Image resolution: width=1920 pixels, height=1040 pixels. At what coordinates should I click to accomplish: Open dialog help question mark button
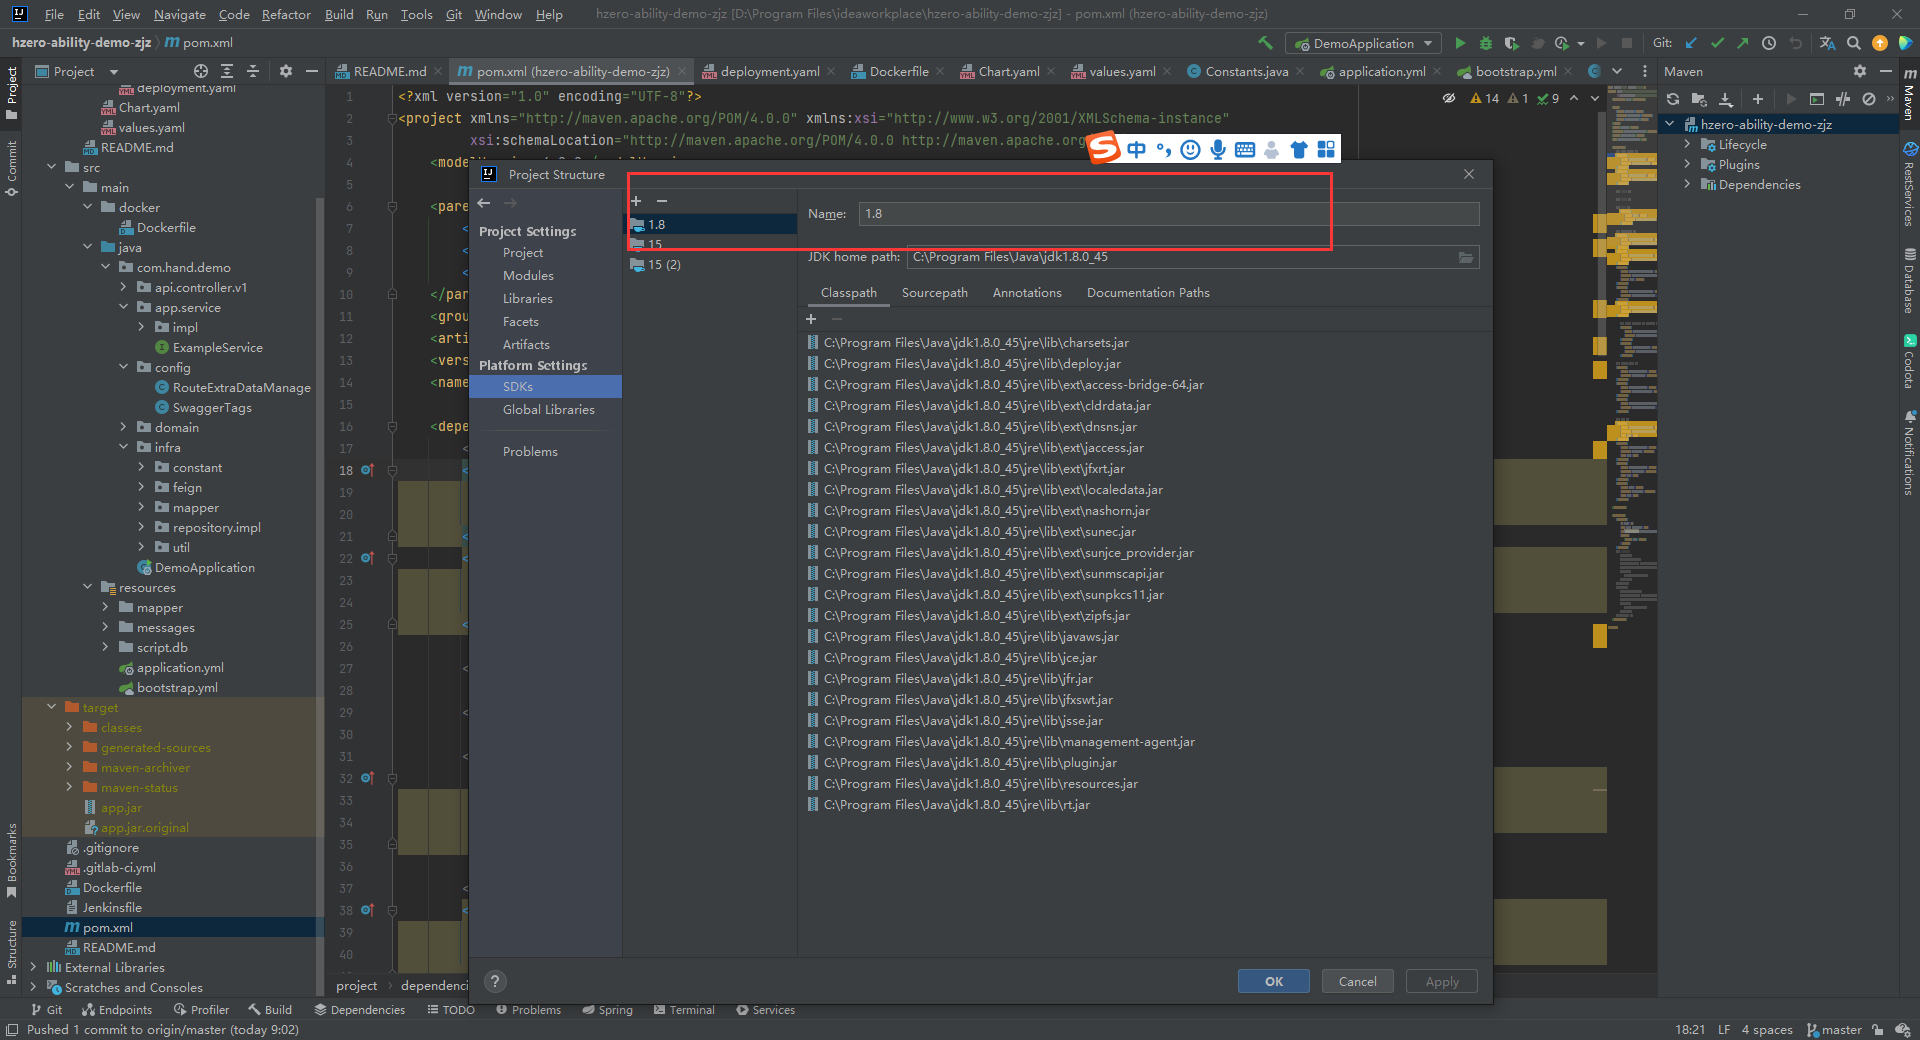[495, 982]
